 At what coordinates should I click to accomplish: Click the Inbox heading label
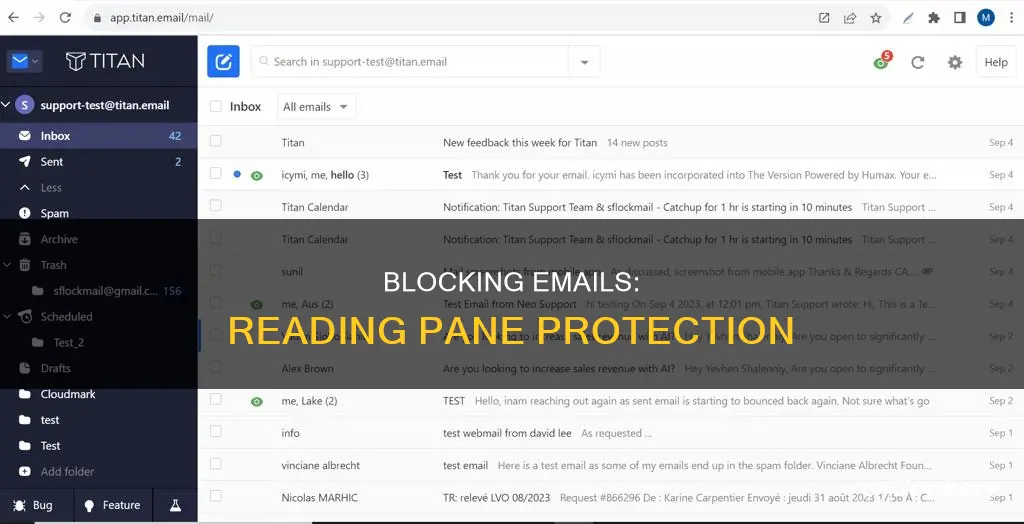point(246,106)
